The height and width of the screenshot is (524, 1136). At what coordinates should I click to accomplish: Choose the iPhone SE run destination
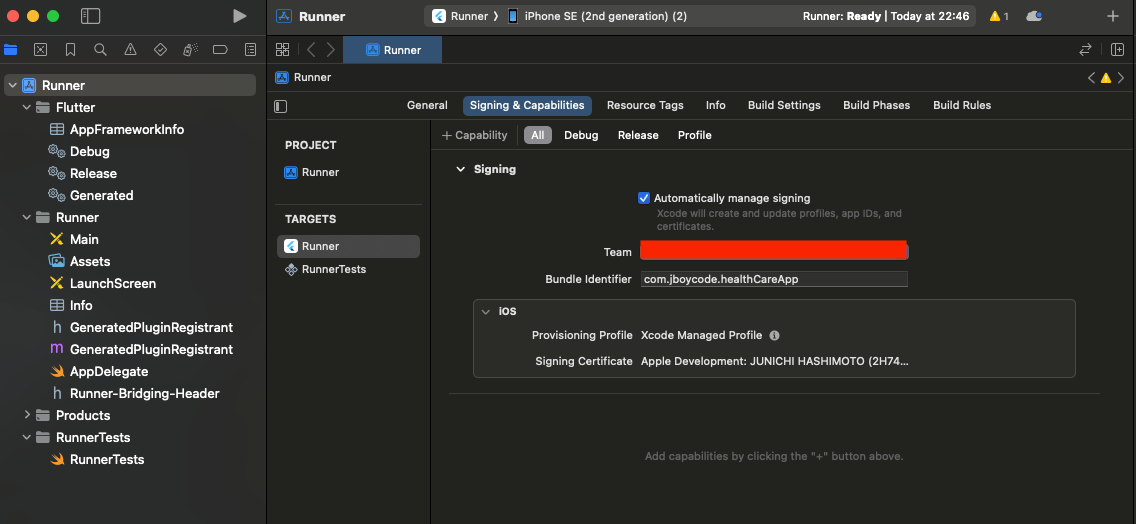click(x=597, y=16)
